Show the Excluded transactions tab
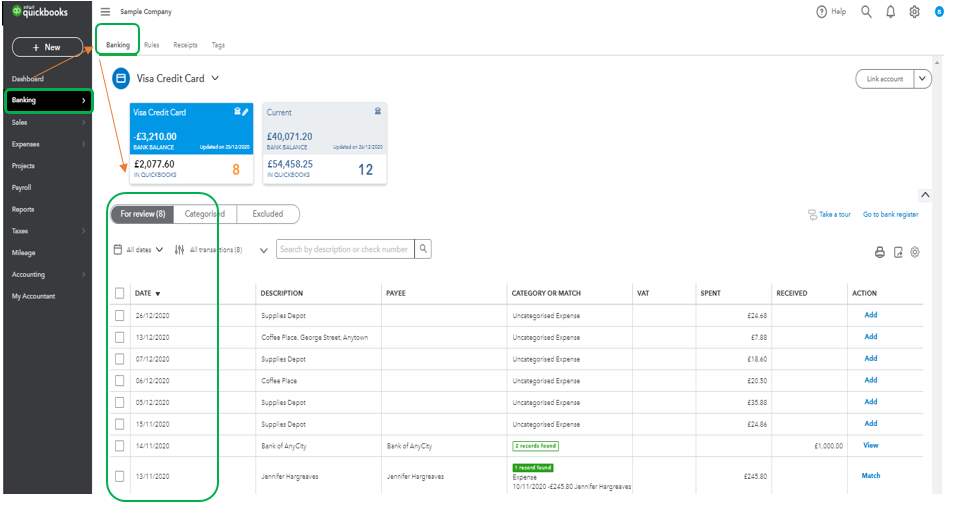Image resolution: width=955 pixels, height=505 pixels. coord(268,214)
